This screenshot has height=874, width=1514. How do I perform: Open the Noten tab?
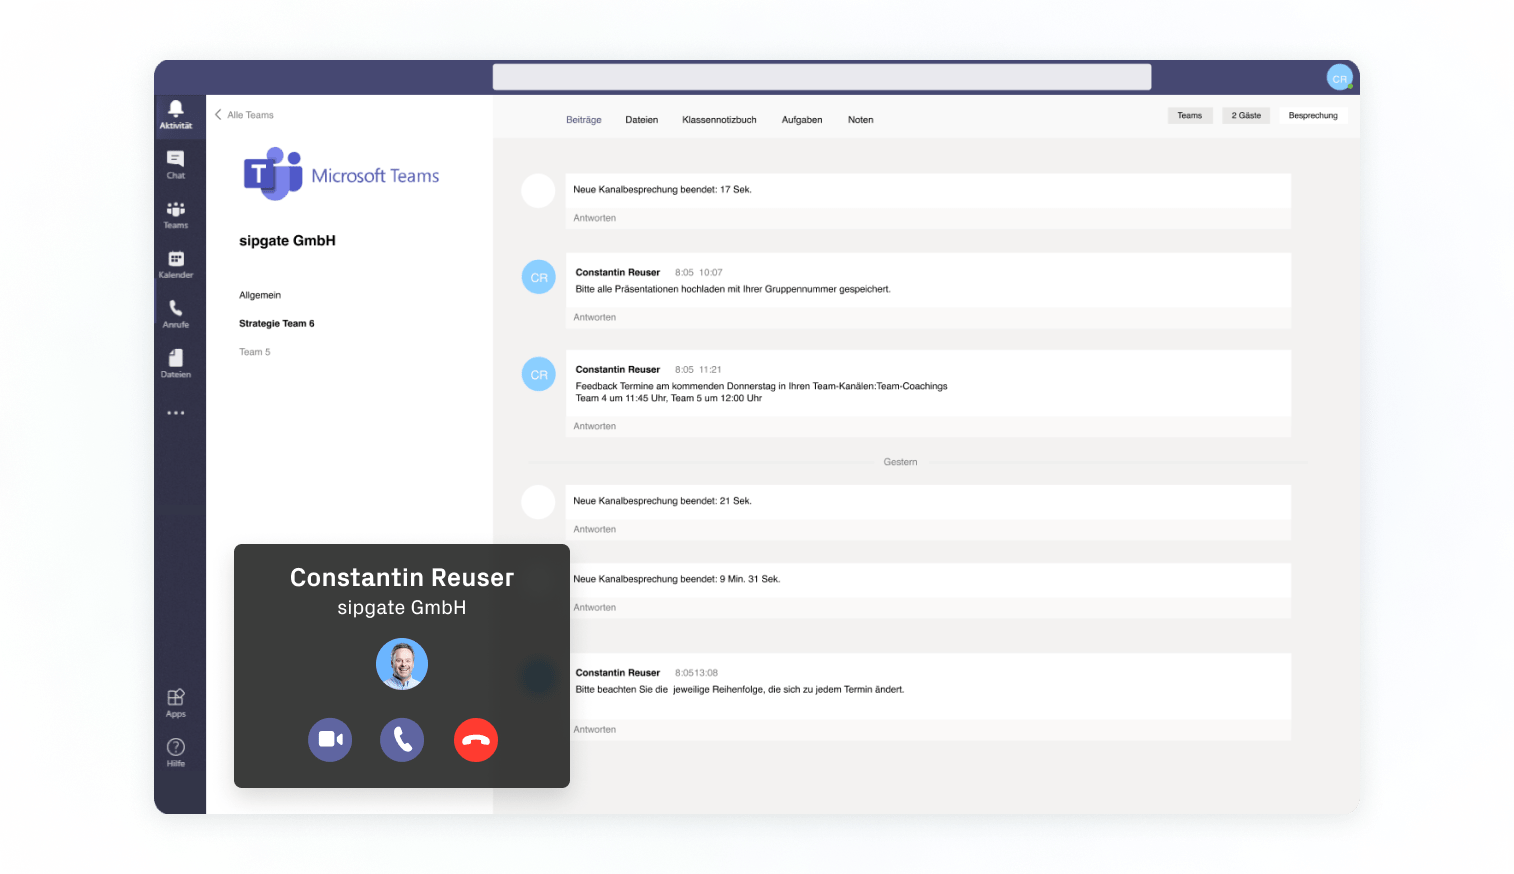[x=861, y=120]
